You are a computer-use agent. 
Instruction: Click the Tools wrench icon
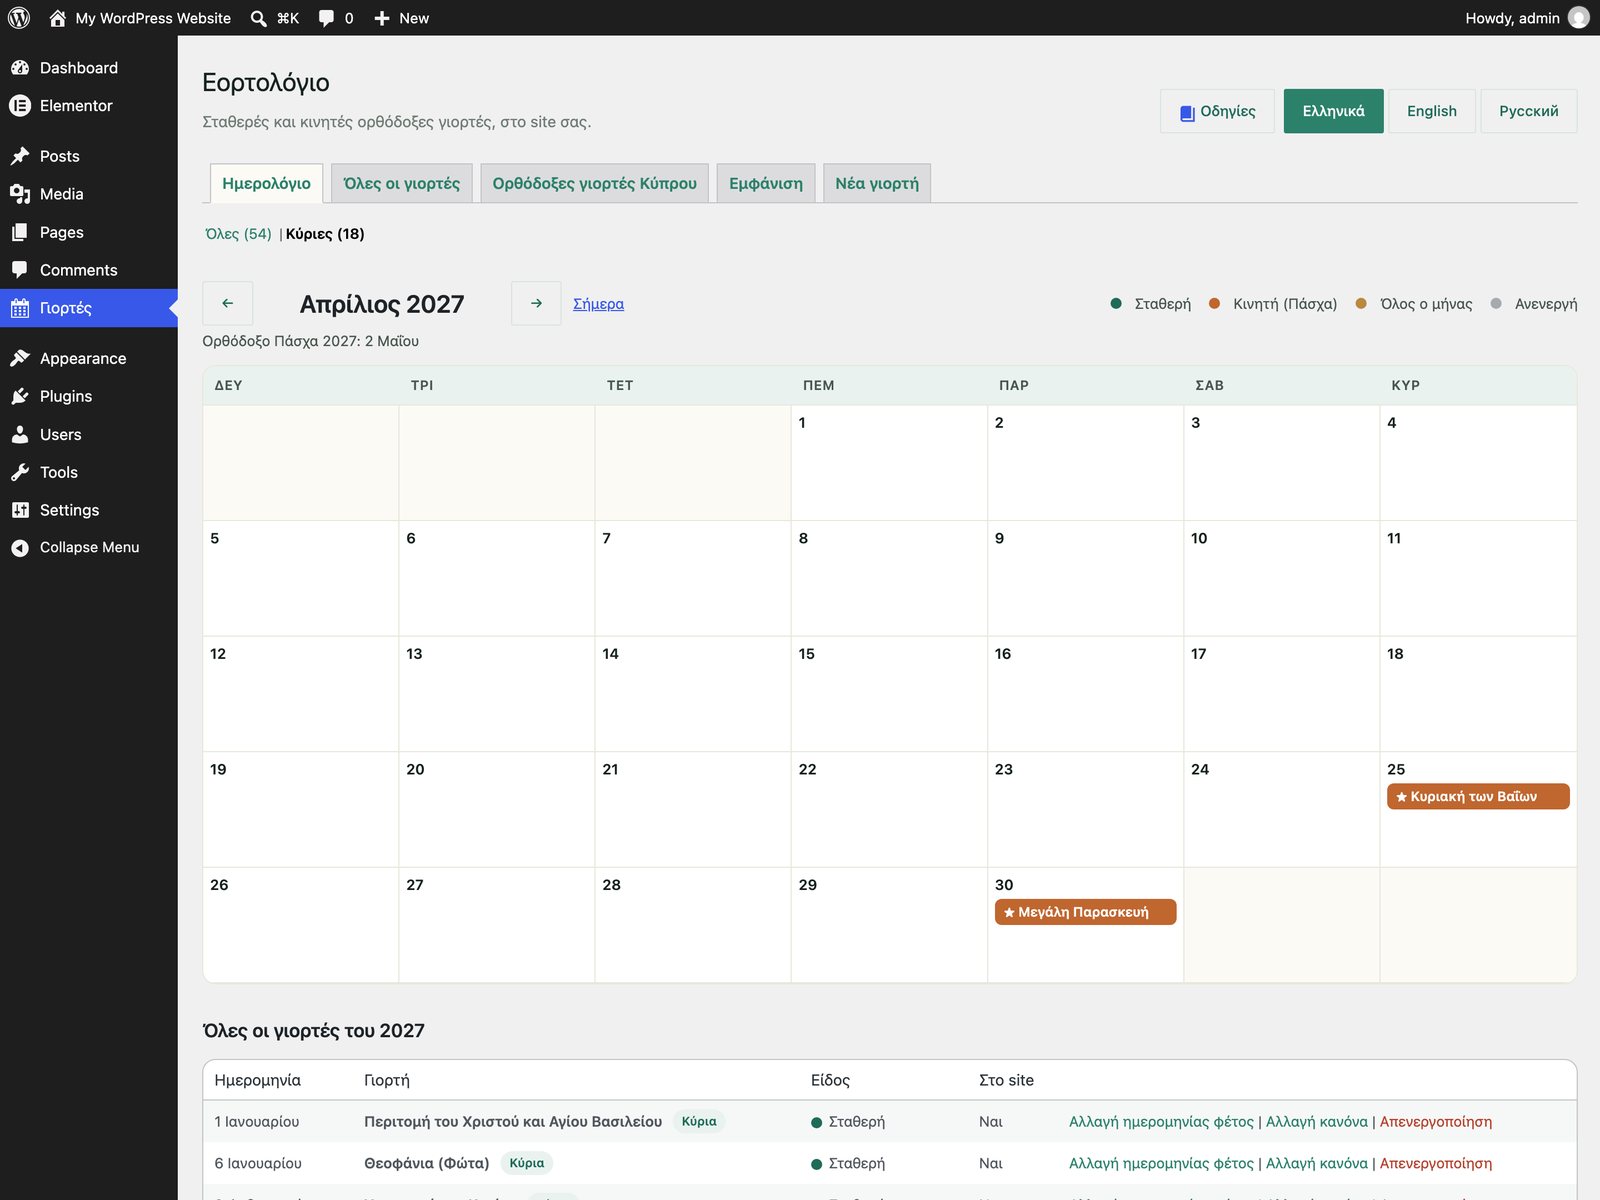[20, 472]
